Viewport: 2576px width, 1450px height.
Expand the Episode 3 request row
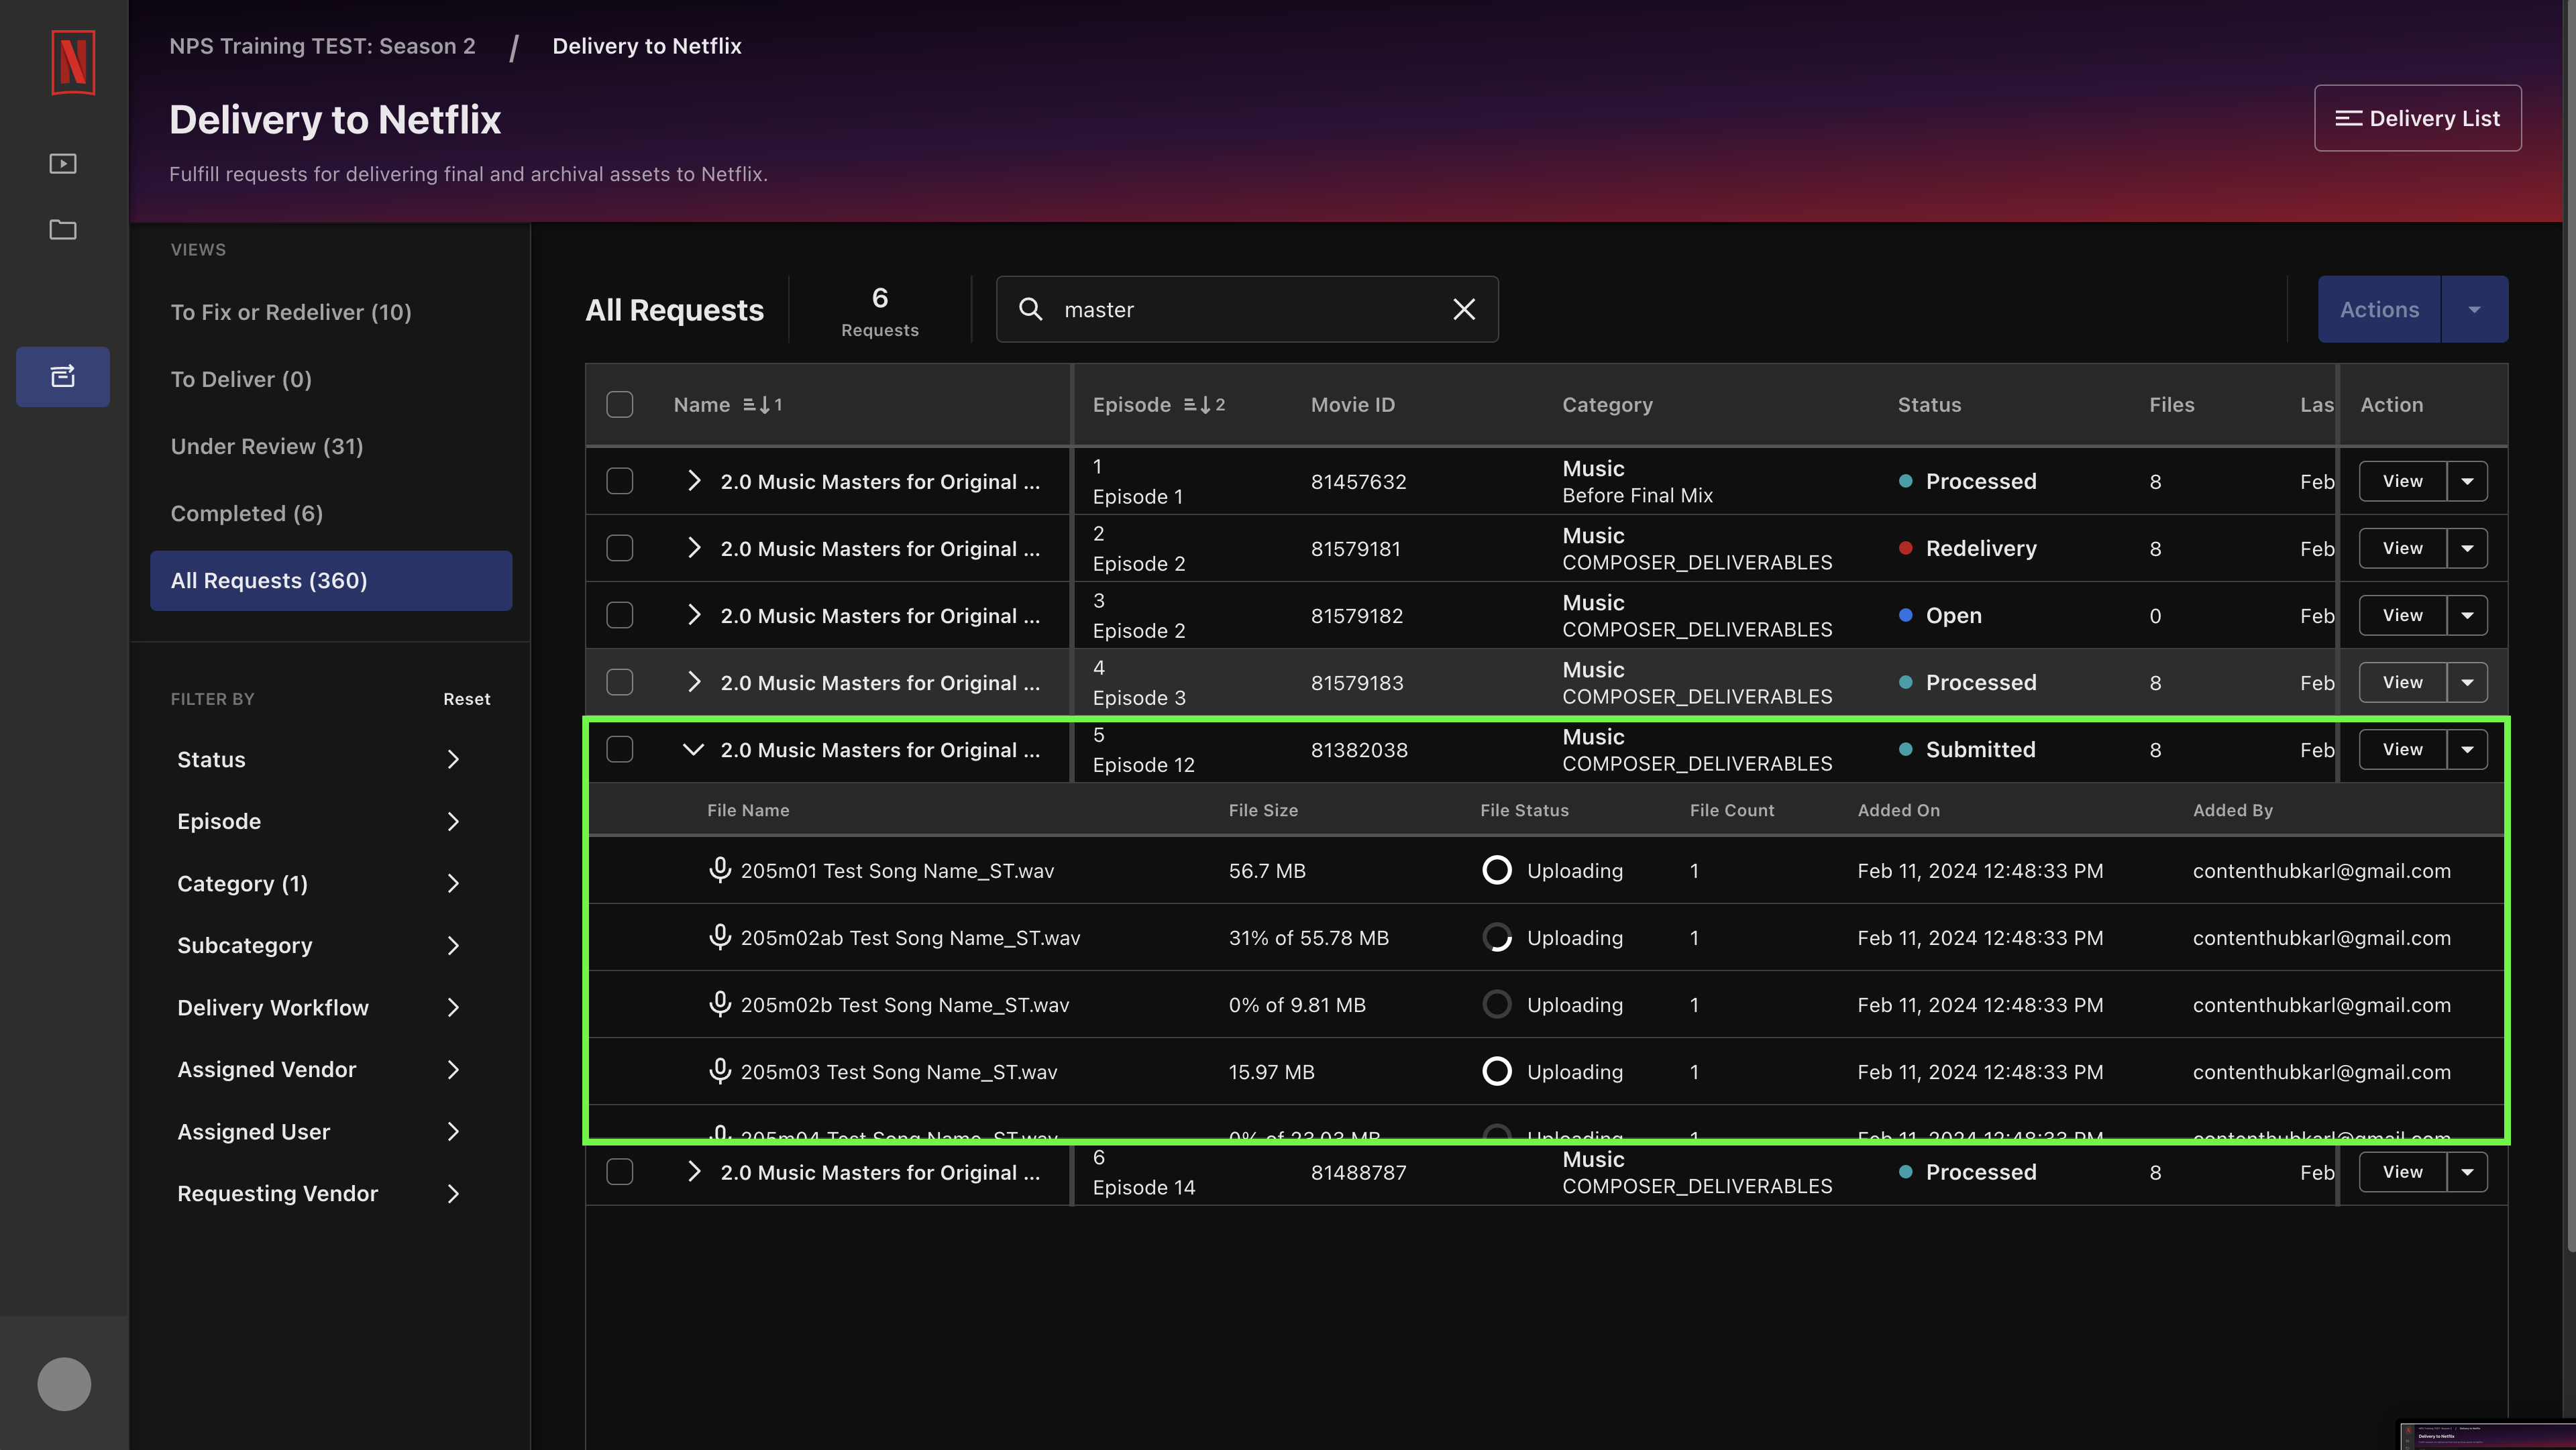coord(693,682)
